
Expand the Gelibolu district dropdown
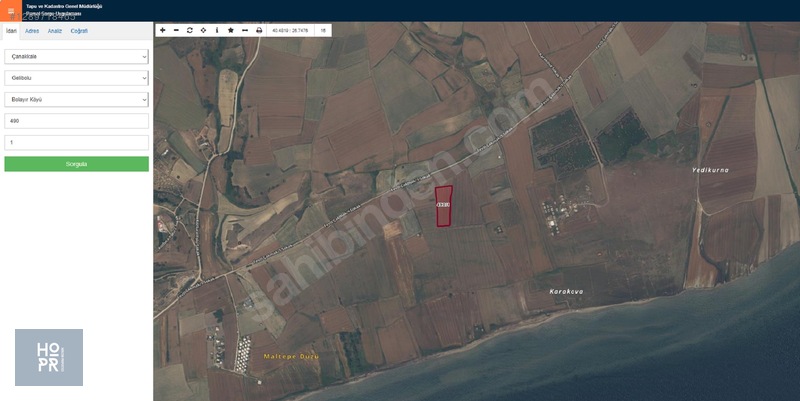[x=77, y=78]
